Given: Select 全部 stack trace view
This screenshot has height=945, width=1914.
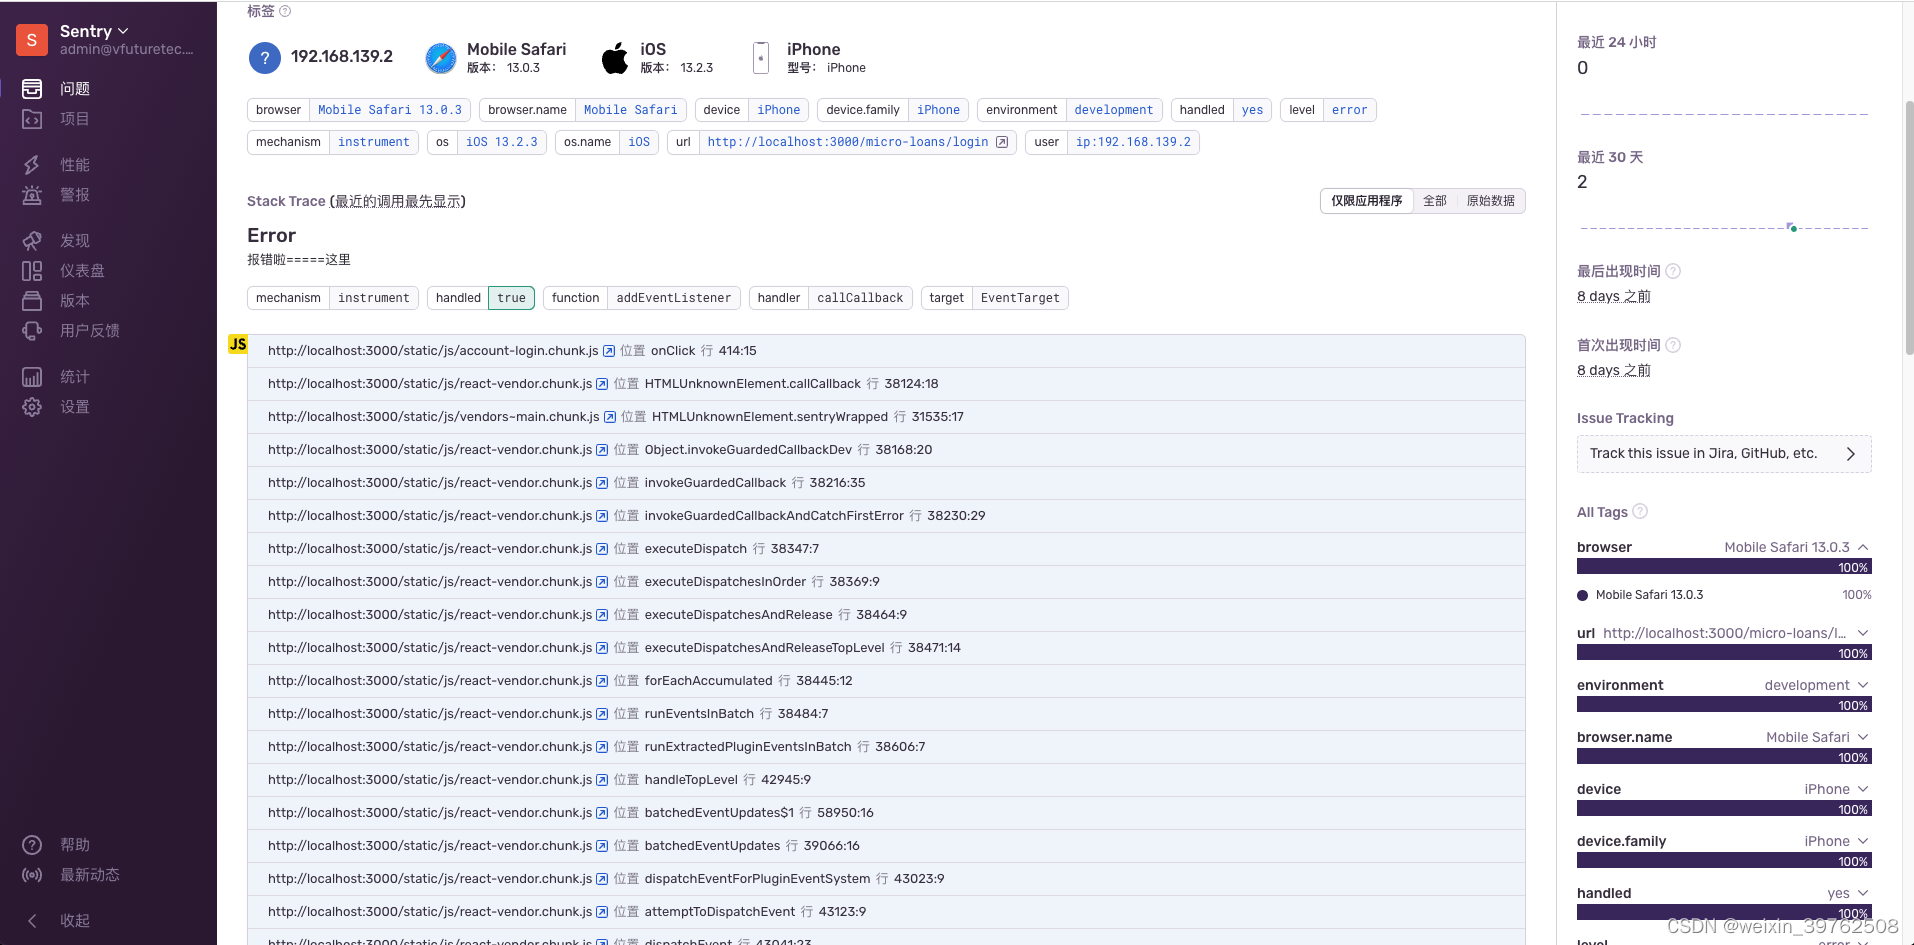Looking at the screenshot, I should click(x=1435, y=201).
